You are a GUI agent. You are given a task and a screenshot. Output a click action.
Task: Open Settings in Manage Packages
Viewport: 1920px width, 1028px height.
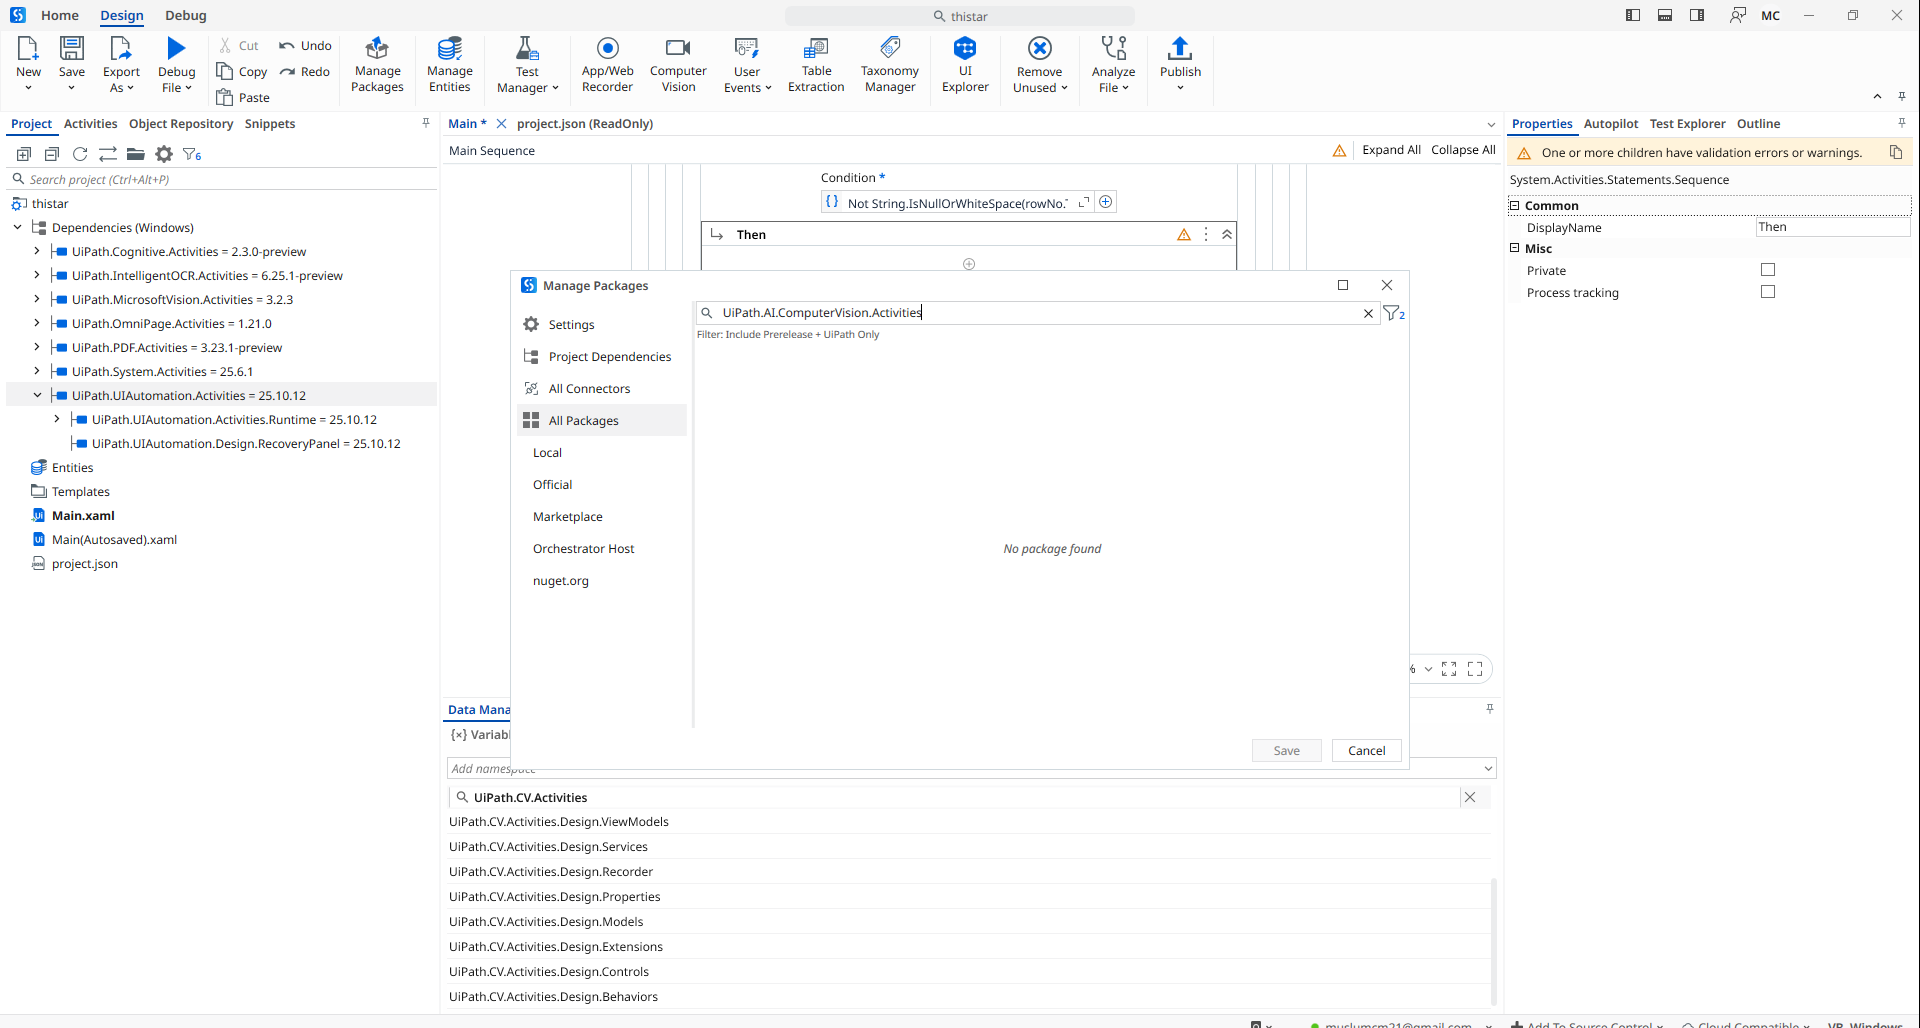pos(602,324)
